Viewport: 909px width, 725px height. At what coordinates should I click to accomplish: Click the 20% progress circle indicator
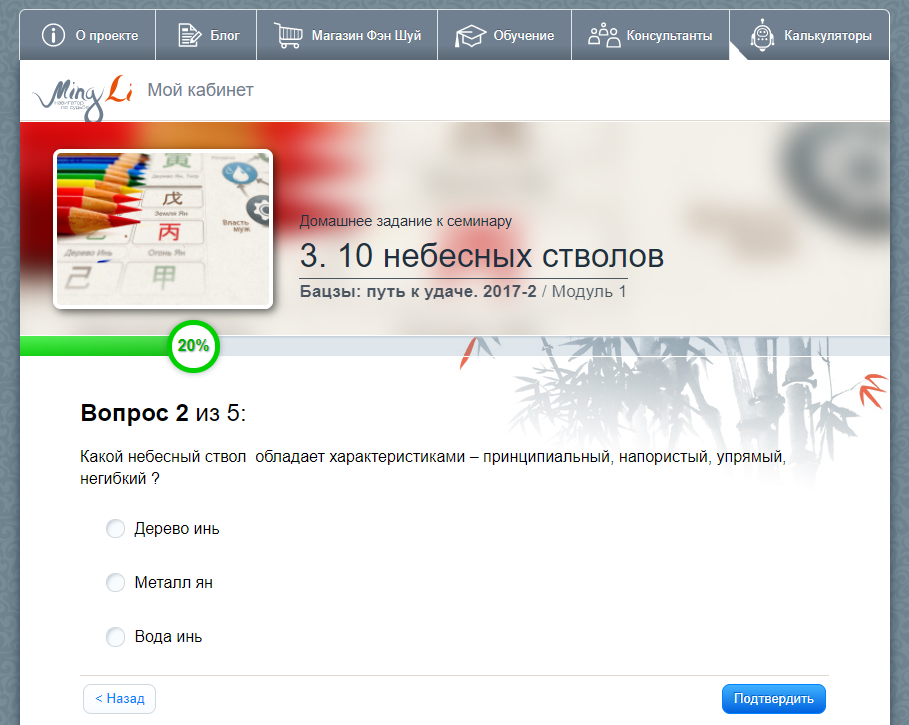[x=193, y=346]
